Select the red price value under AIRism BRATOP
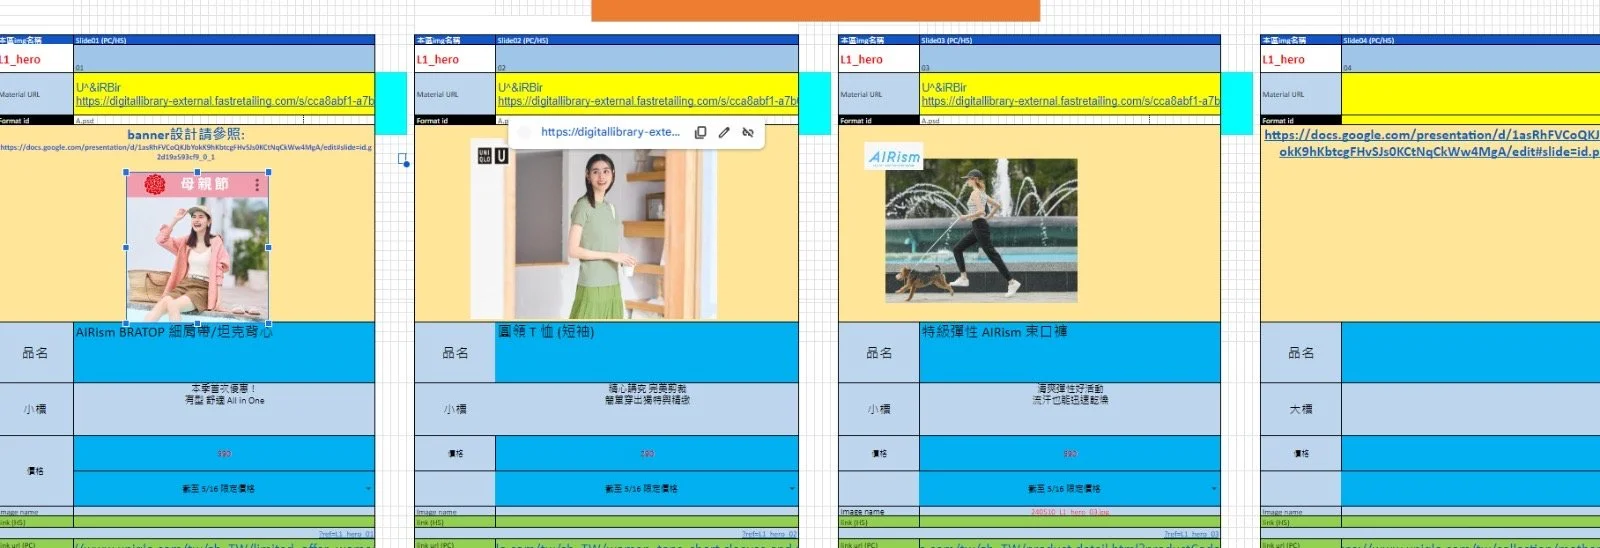 pos(224,454)
